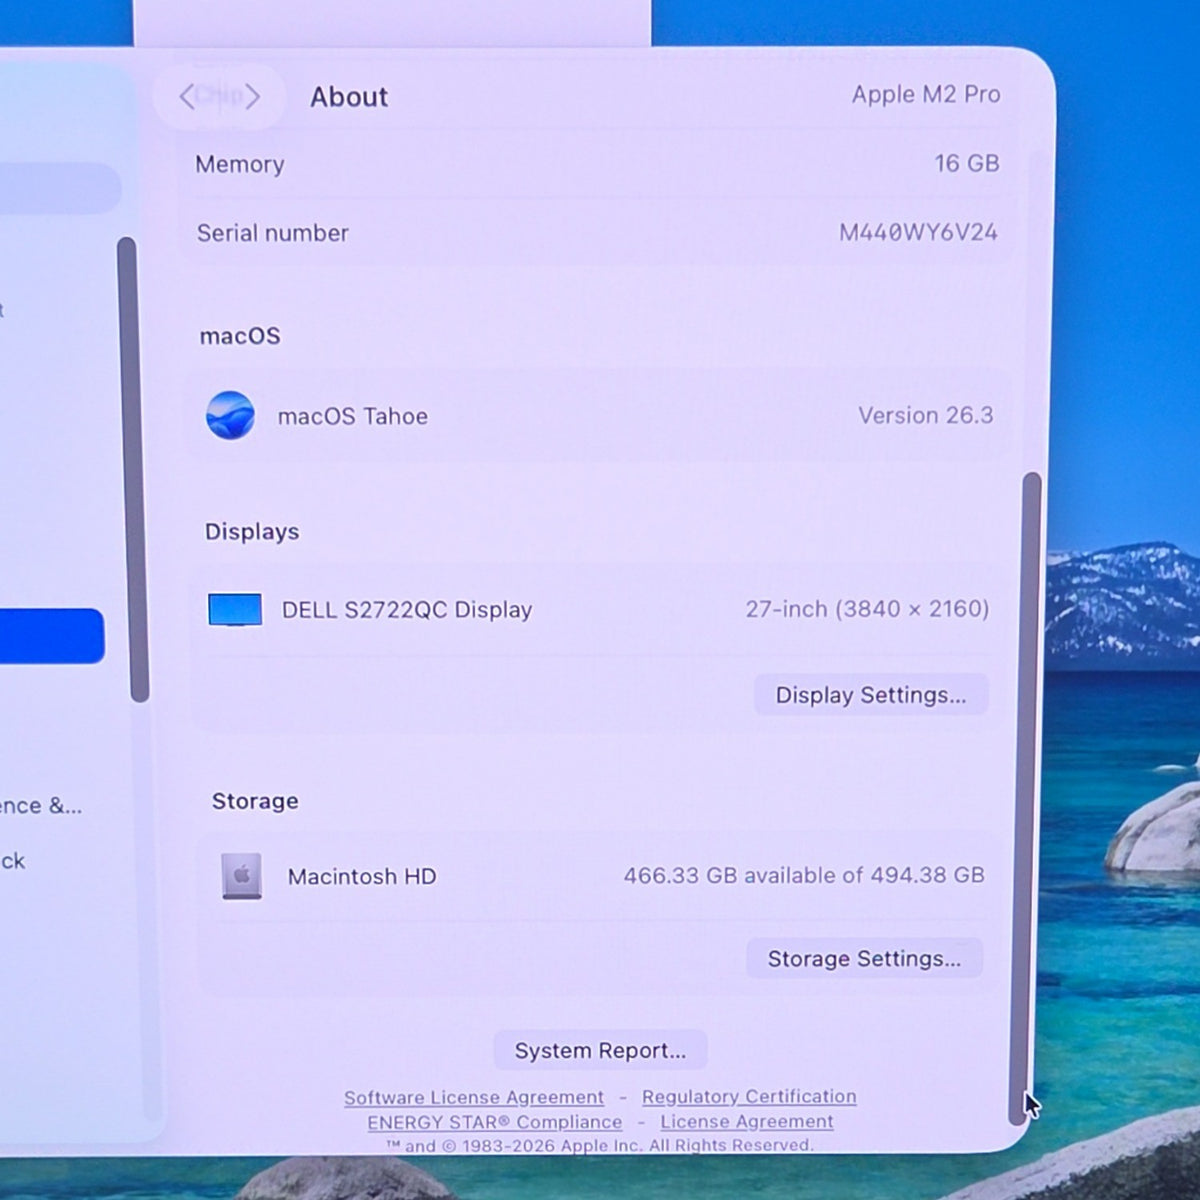Viewport: 1200px width, 1200px height.
Task: Click the Macintosh HD label
Action: 362,877
